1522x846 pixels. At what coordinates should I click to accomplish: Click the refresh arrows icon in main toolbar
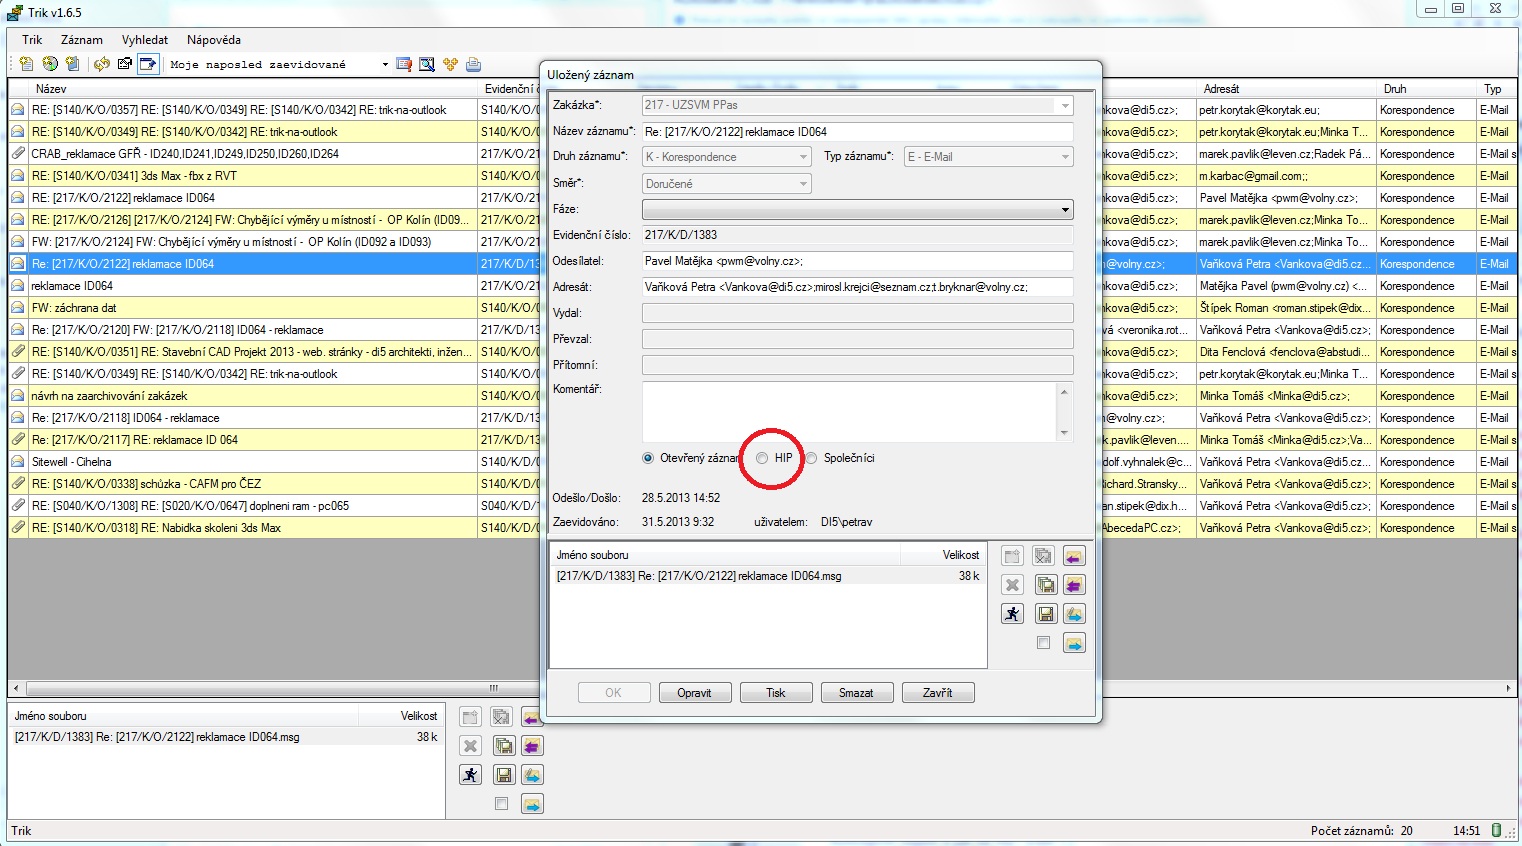point(102,64)
